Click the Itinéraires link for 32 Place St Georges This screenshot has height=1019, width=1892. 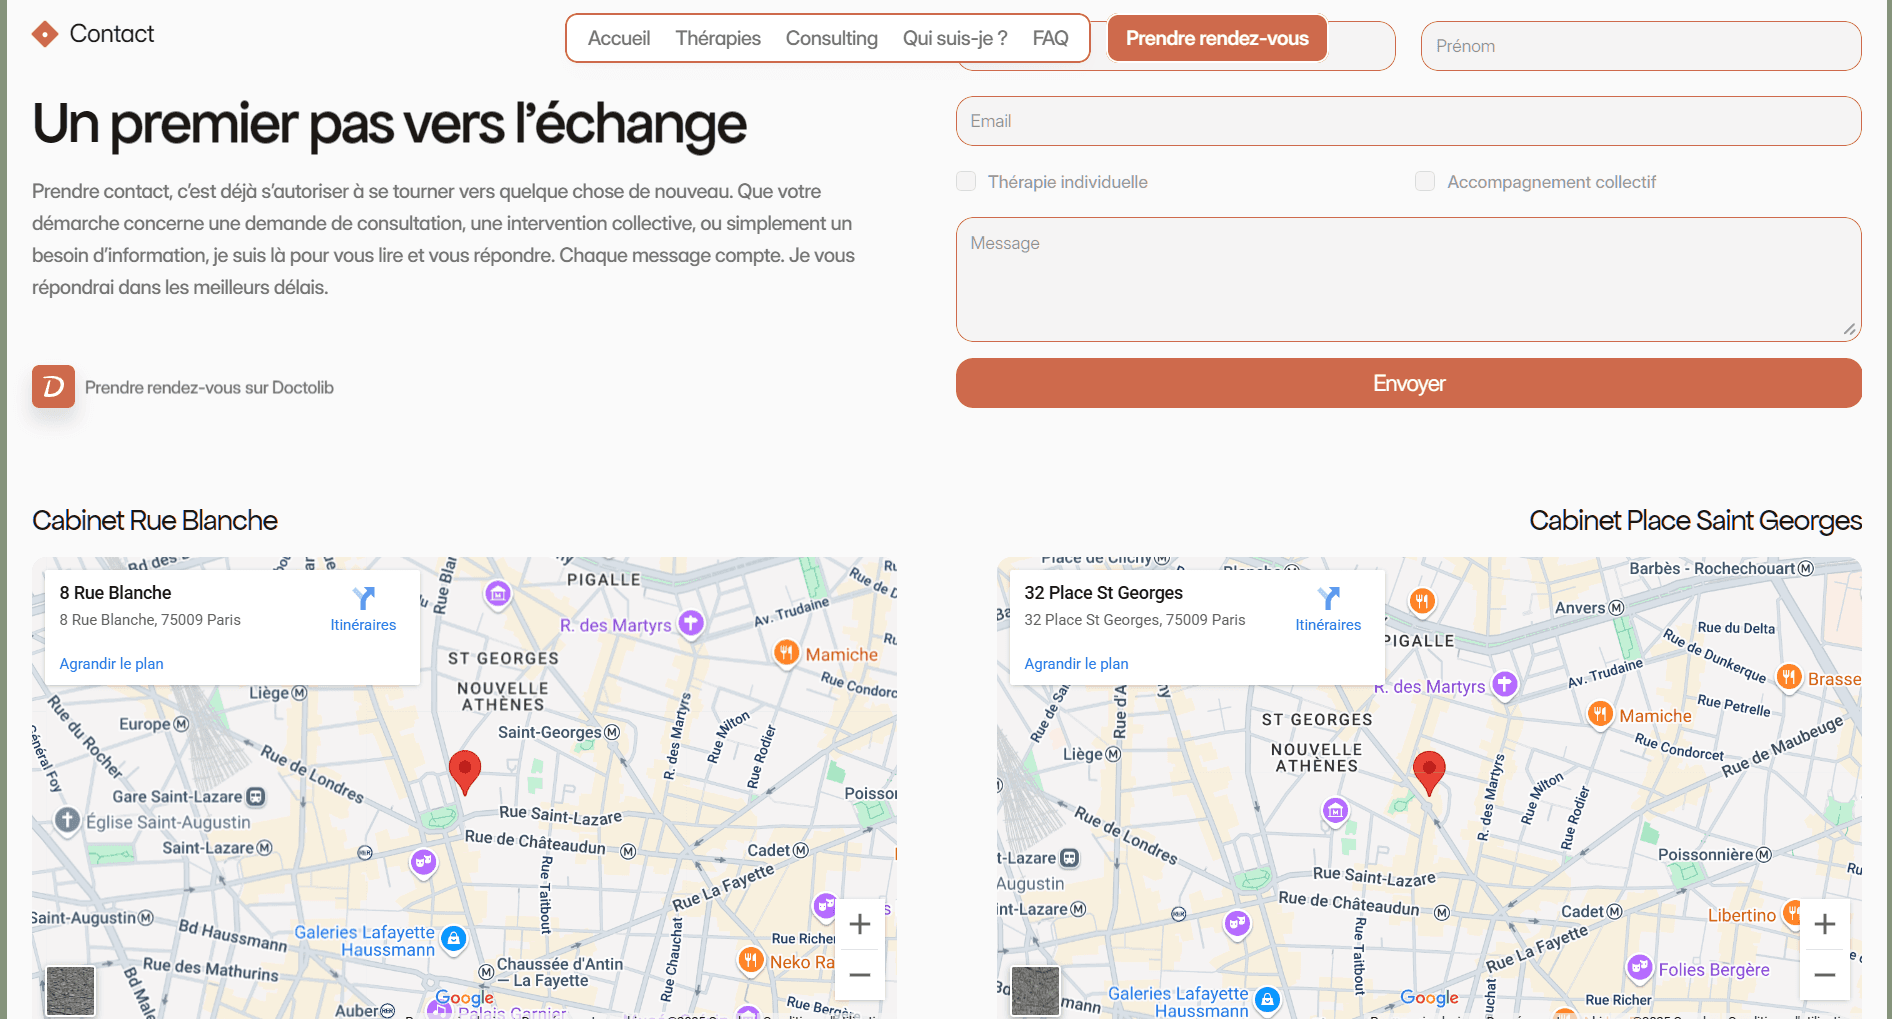(1328, 624)
